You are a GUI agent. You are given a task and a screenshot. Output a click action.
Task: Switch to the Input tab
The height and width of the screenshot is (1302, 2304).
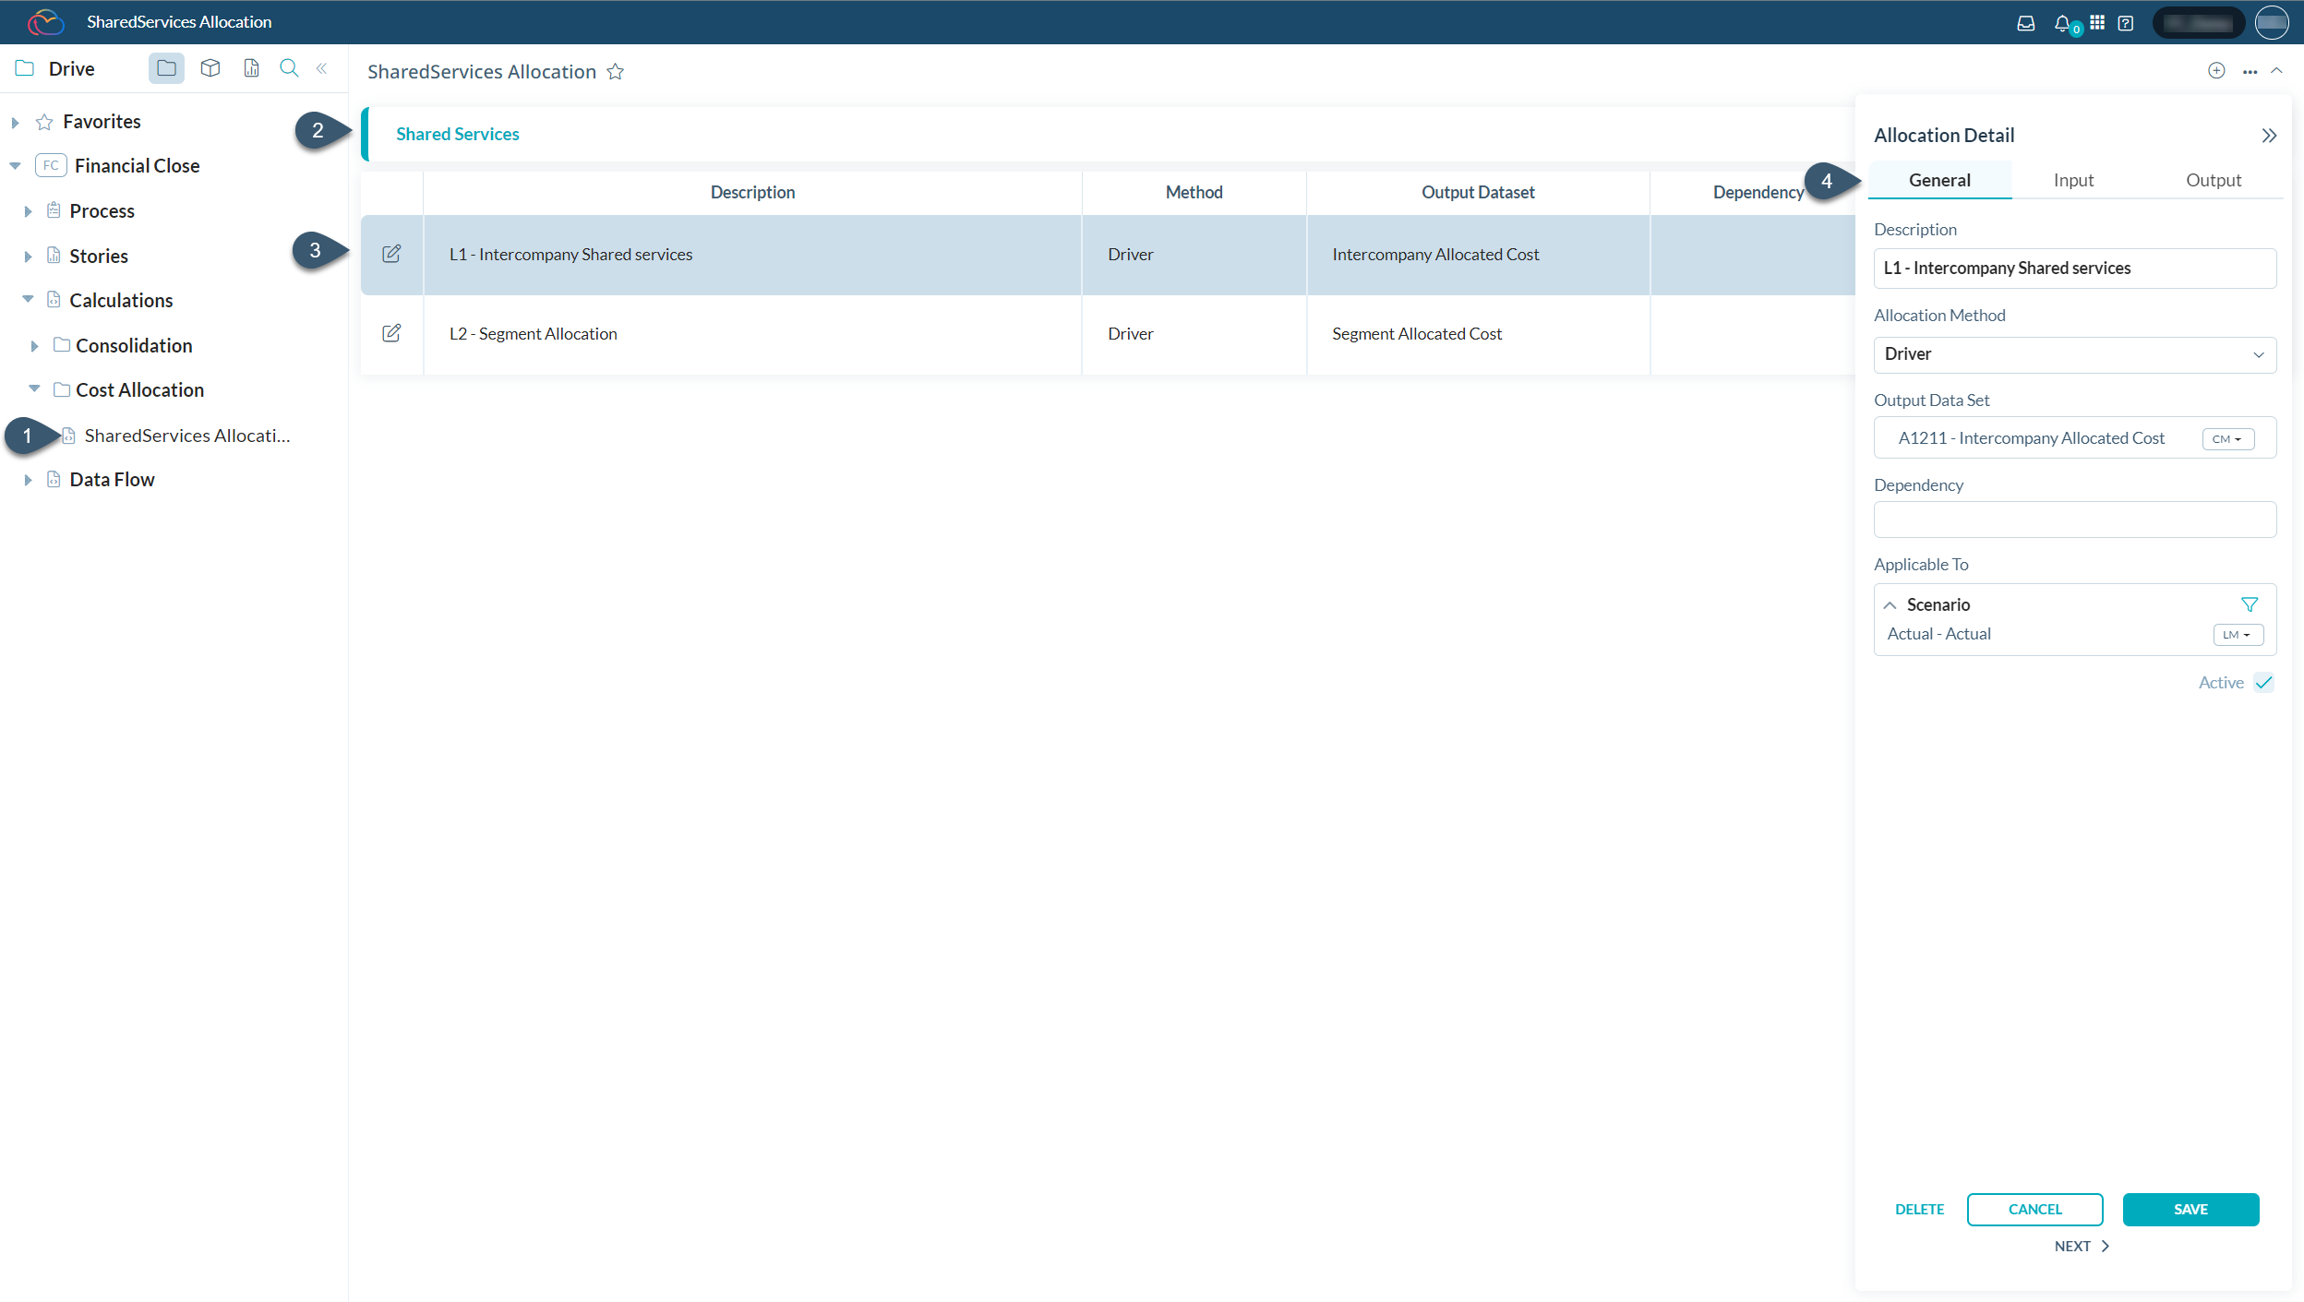pos(2072,180)
